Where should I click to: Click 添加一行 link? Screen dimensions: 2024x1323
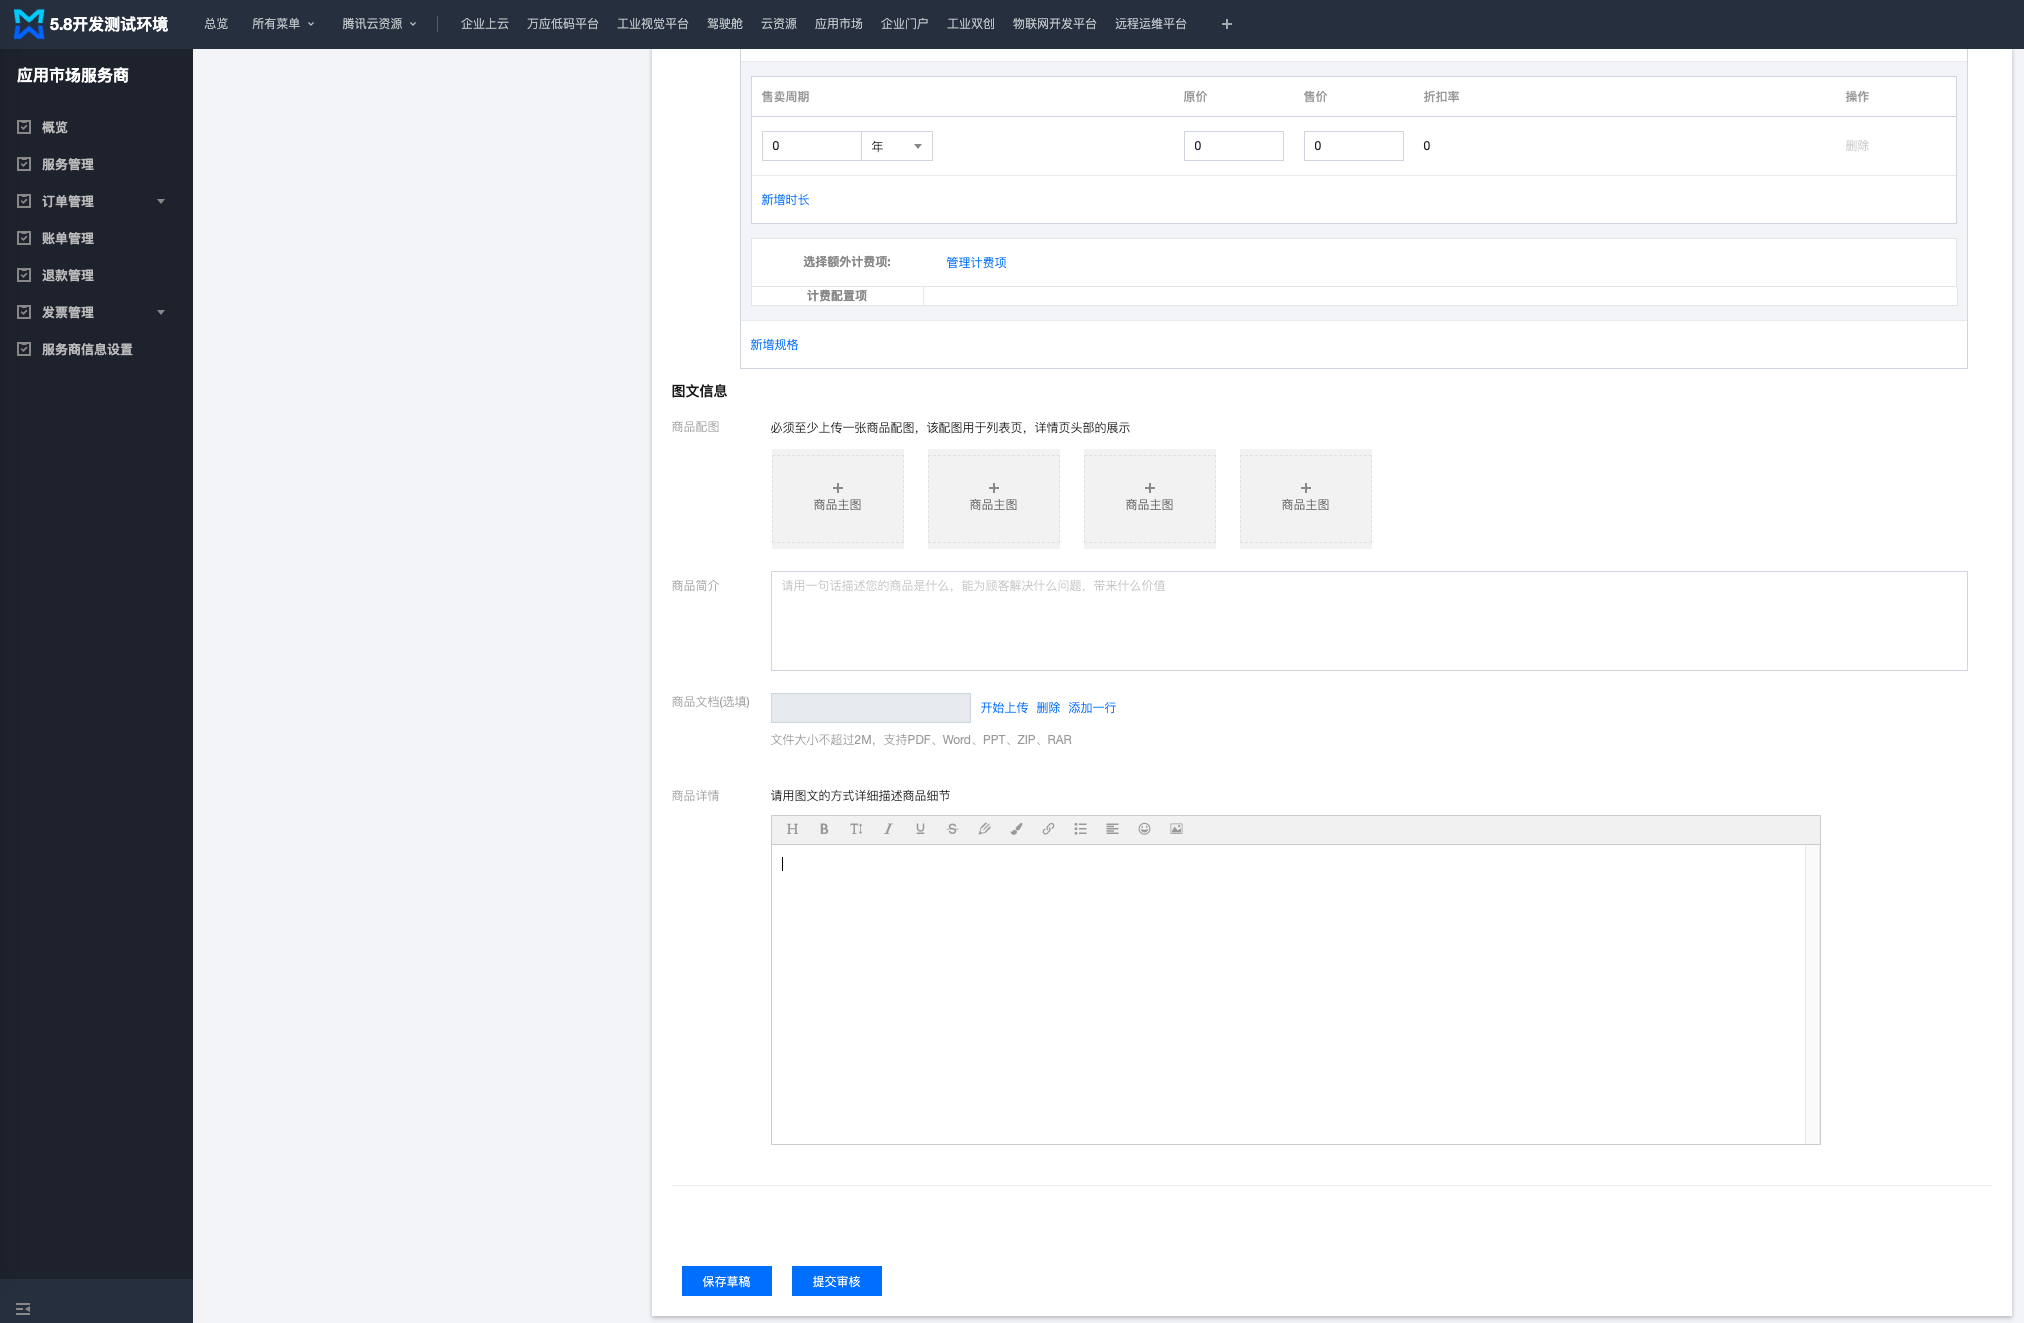pyautogui.click(x=1093, y=707)
